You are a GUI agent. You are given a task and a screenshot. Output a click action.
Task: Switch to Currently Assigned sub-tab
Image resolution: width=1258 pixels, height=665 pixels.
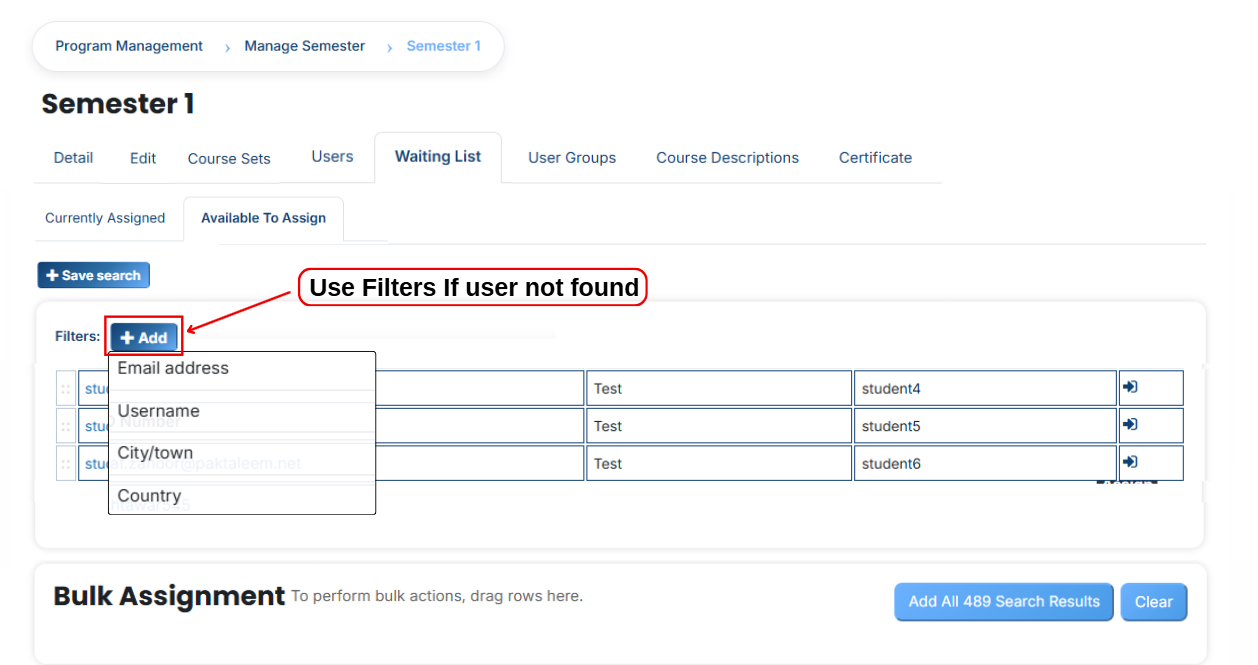coord(105,218)
